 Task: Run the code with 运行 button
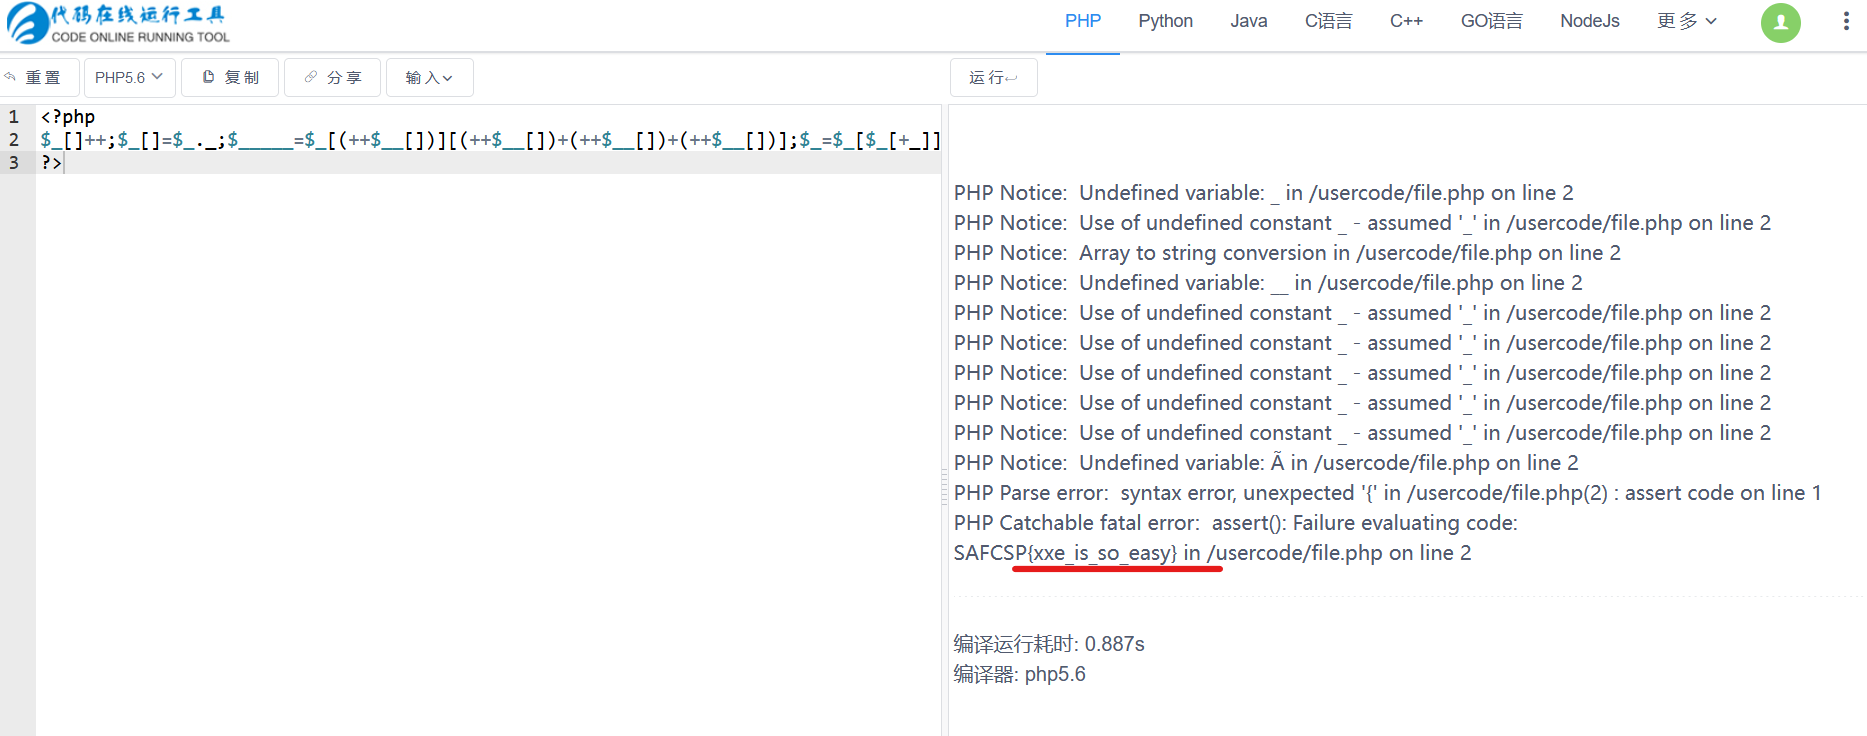(x=993, y=77)
